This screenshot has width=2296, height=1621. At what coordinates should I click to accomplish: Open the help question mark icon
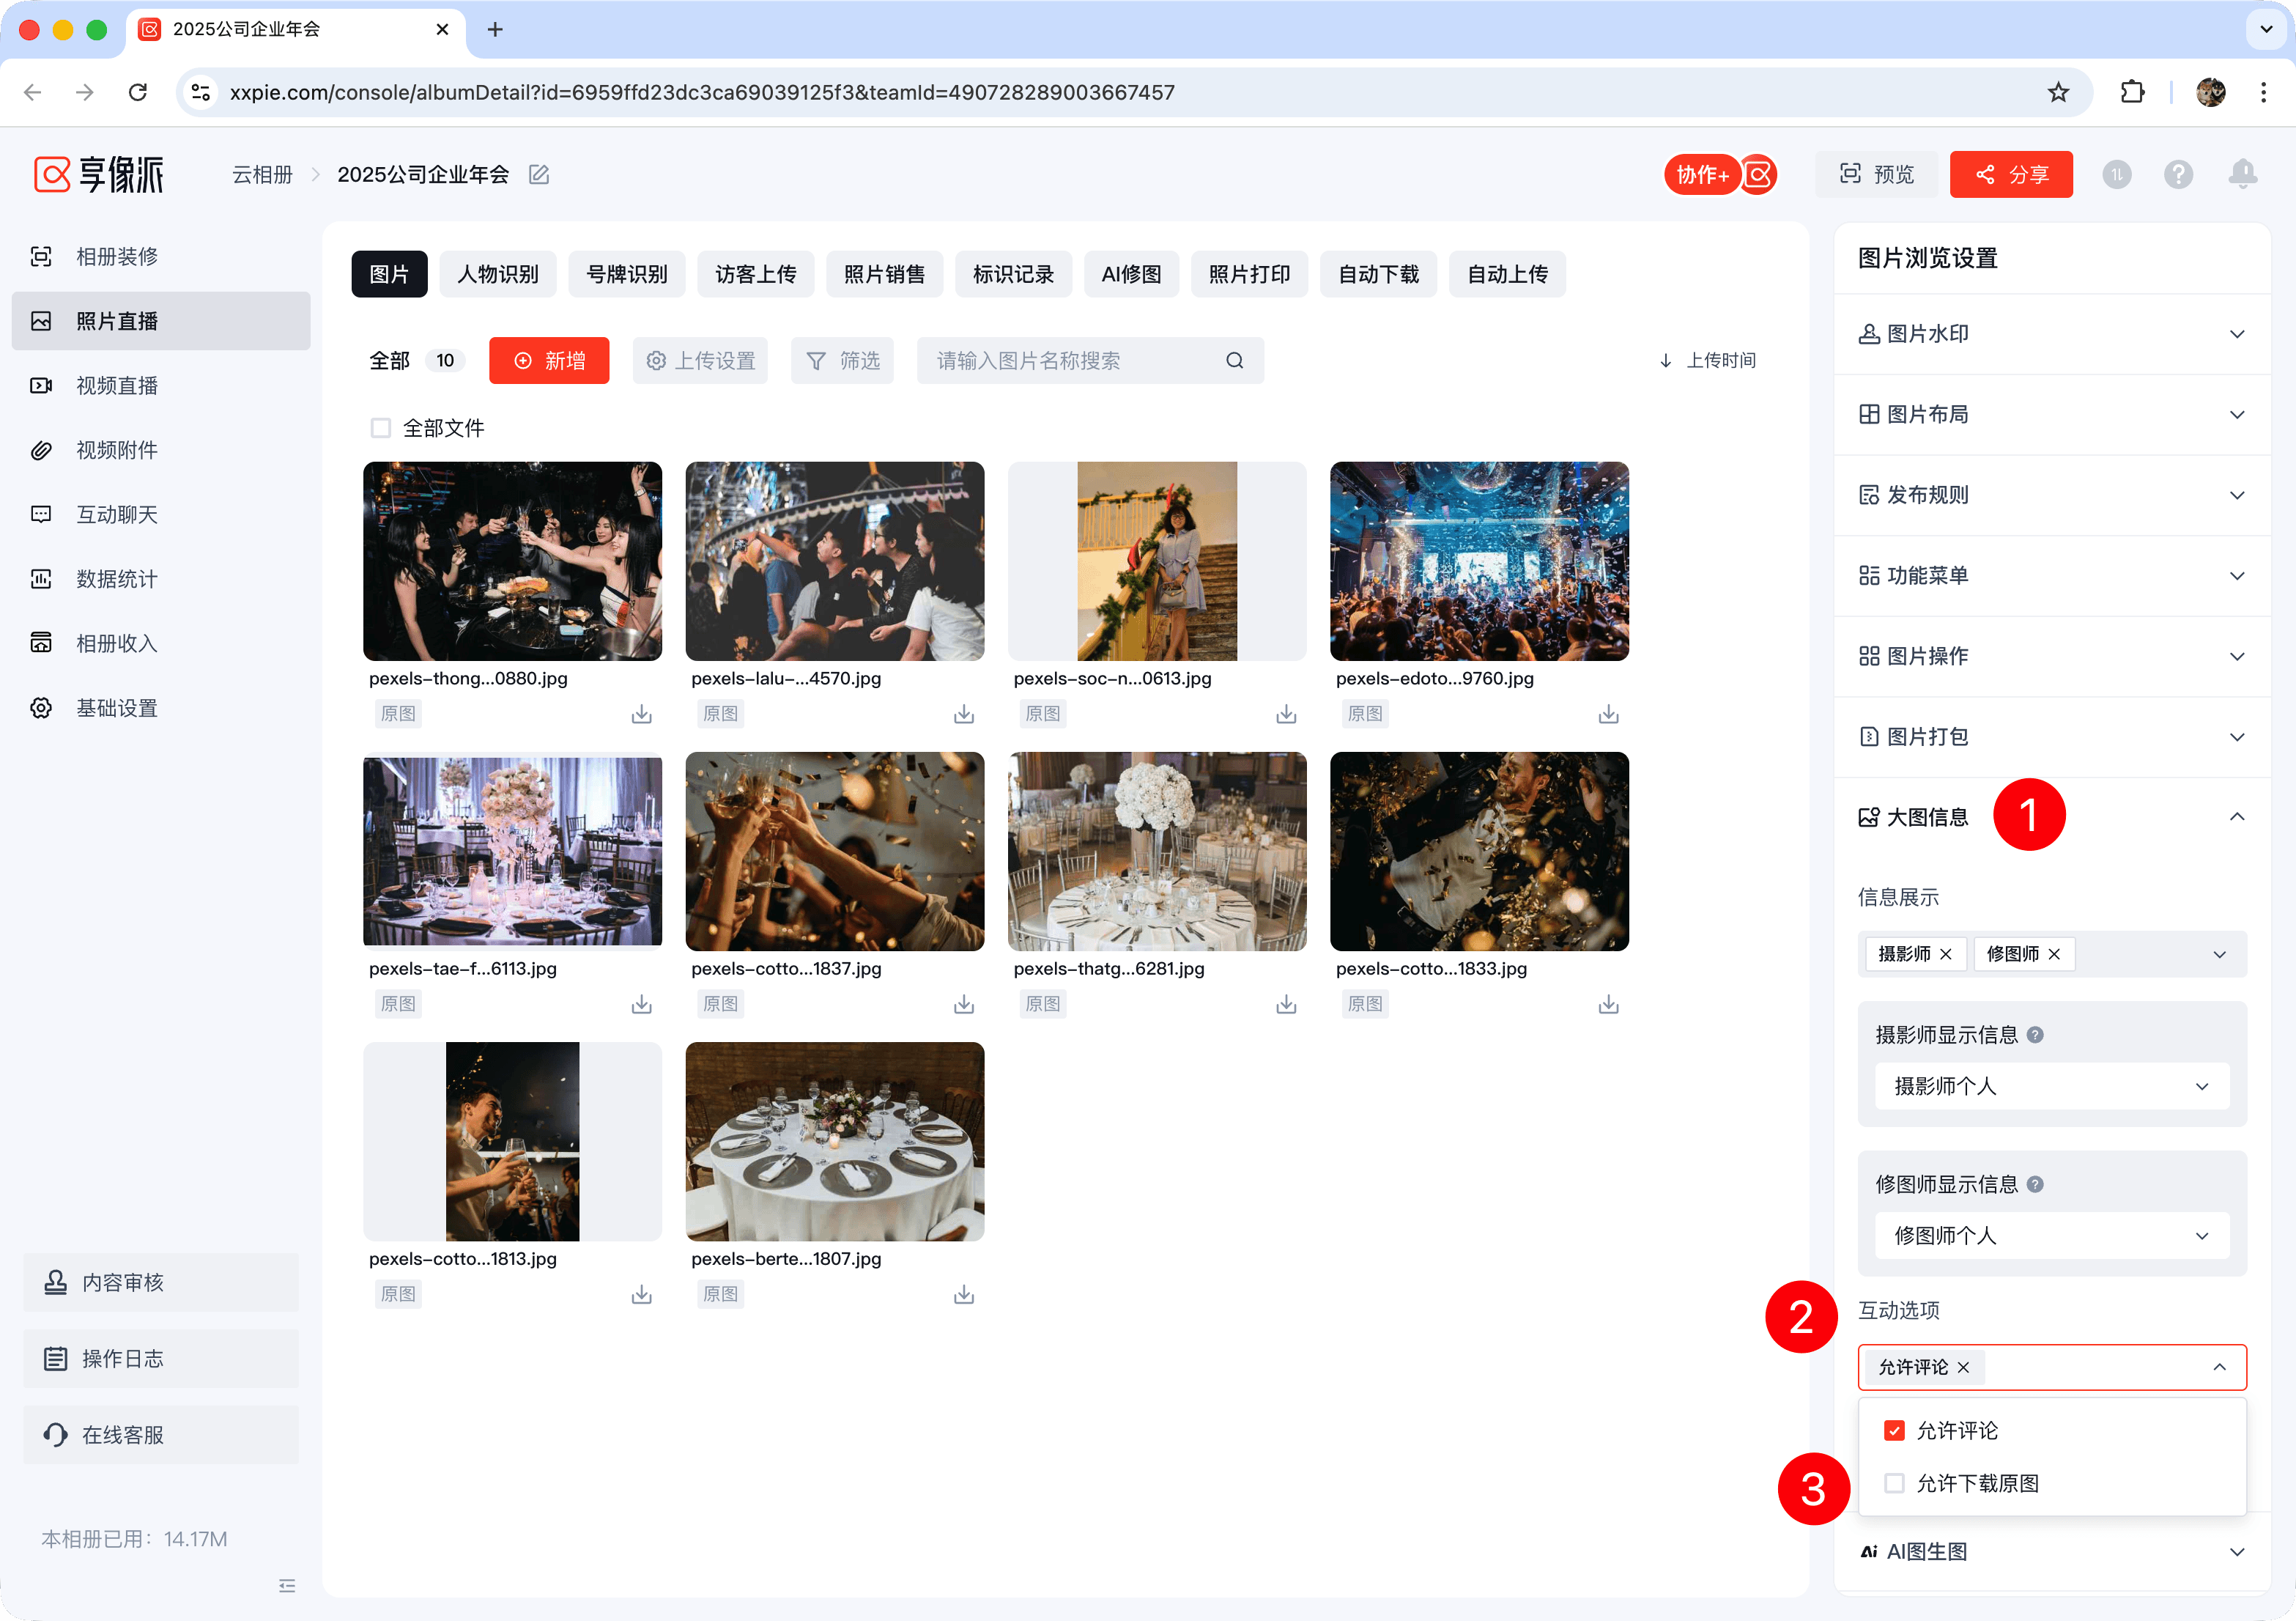coord(2178,175)
